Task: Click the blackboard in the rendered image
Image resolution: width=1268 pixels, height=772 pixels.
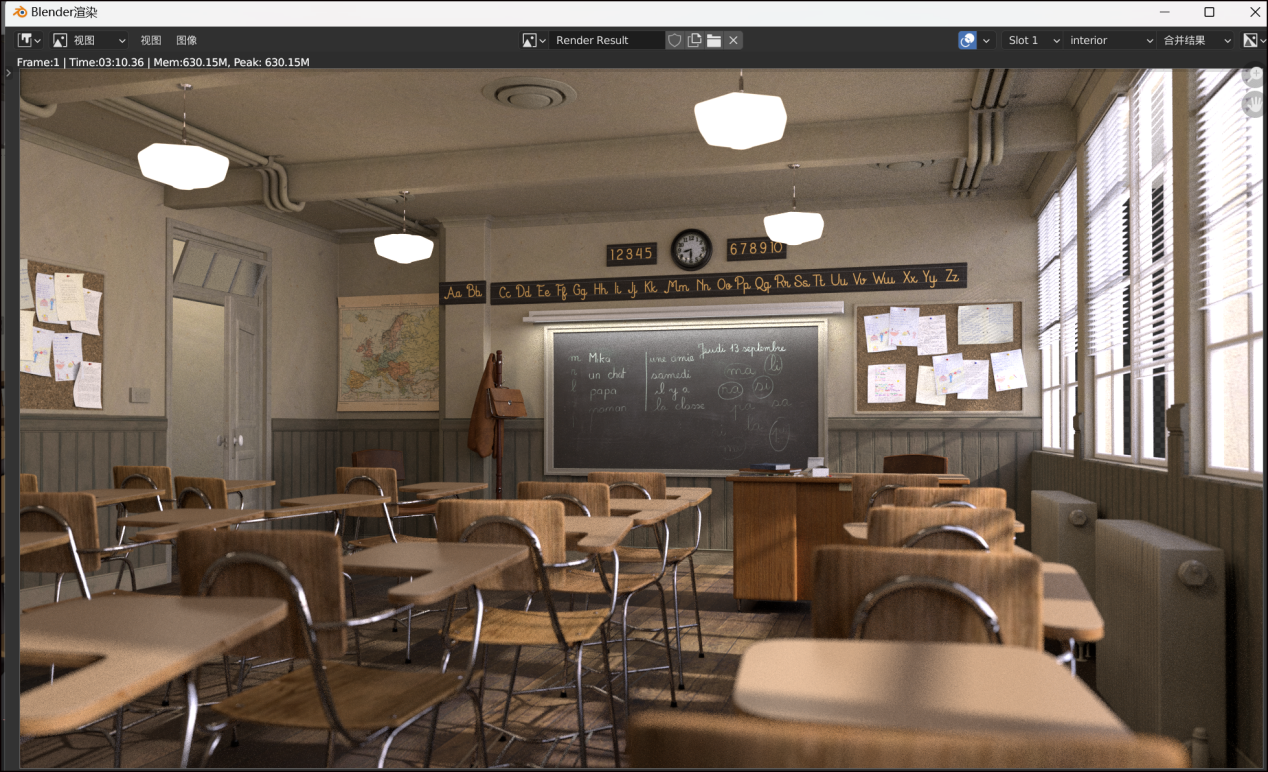Action: point(685,398)
